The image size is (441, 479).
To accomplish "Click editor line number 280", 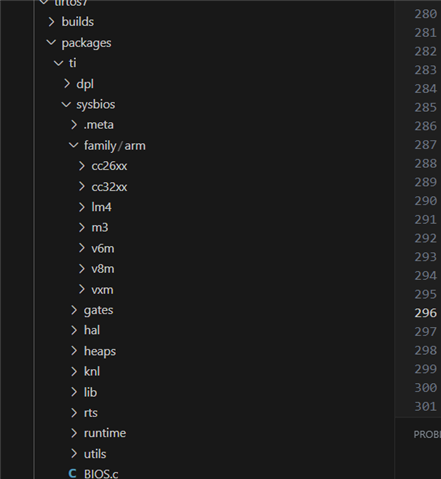I will point(425,14).
